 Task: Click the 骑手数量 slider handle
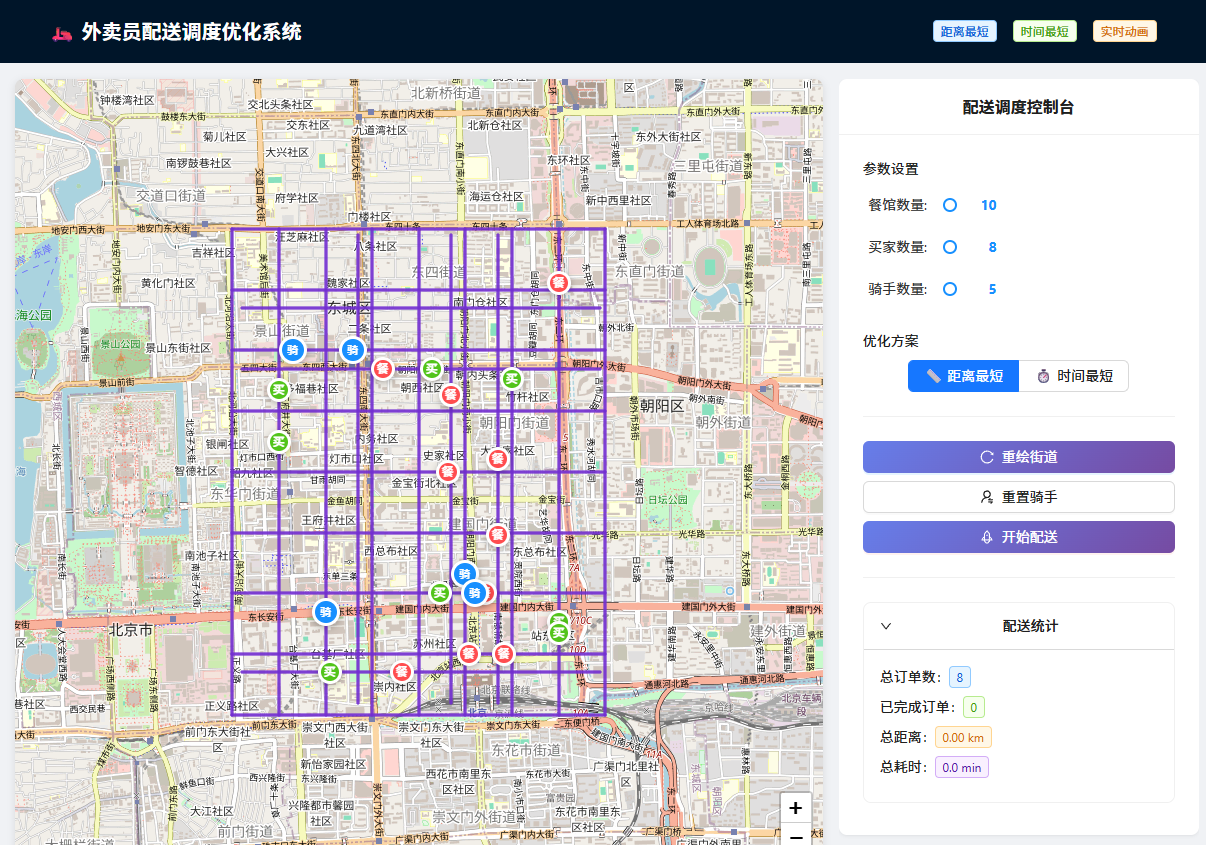950,289
